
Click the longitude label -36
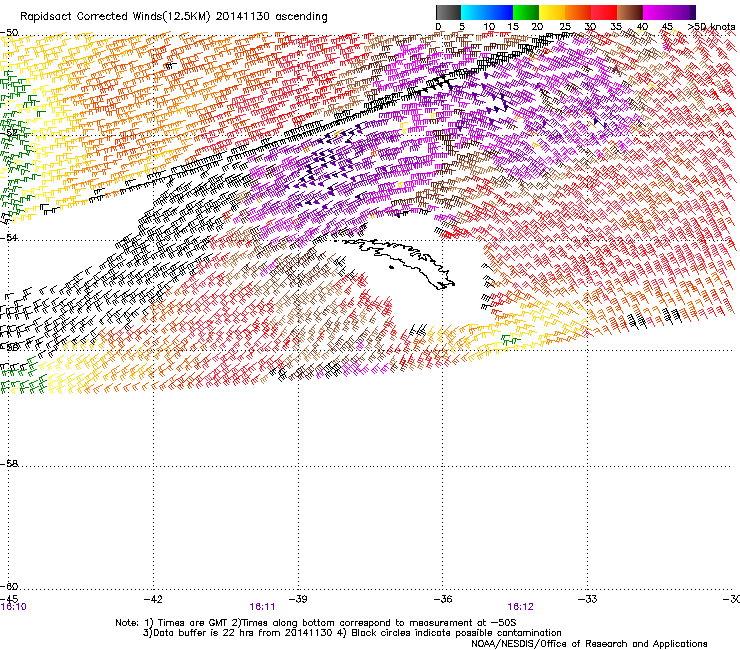pos(443,599)
